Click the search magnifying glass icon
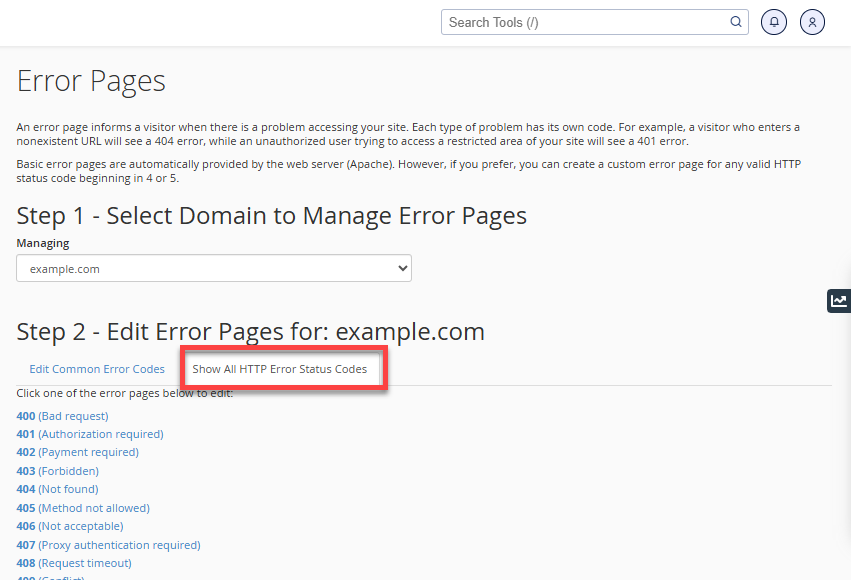Screen dimensions: 851x580 coord(735,22)
